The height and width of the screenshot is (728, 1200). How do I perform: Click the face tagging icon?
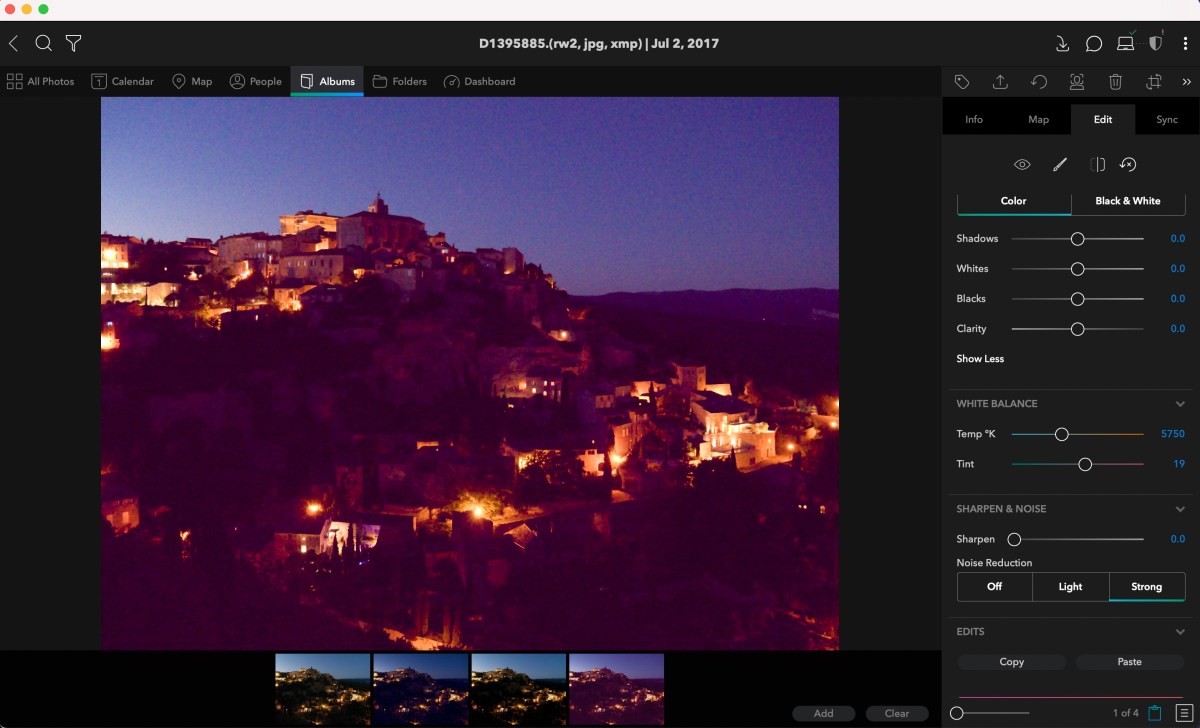(1077, 82)
